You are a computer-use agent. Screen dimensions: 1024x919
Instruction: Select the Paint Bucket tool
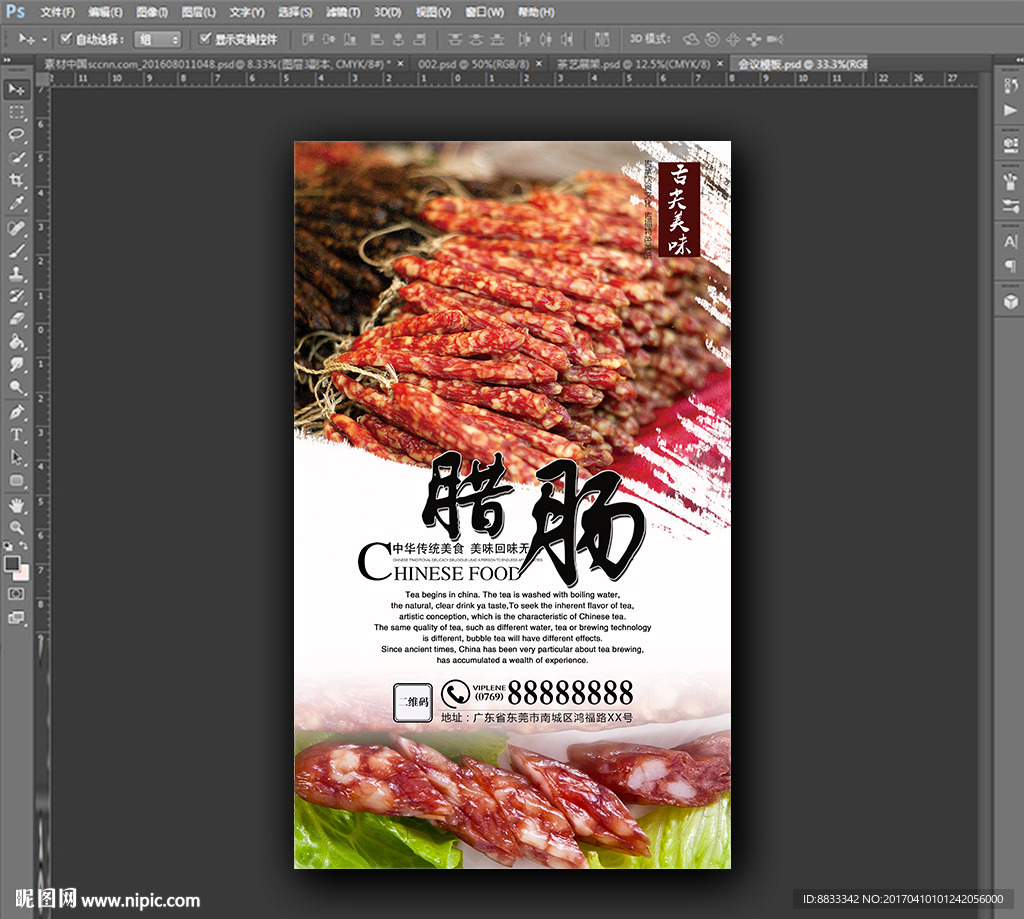pyautogui.click(x=16, y=342)
